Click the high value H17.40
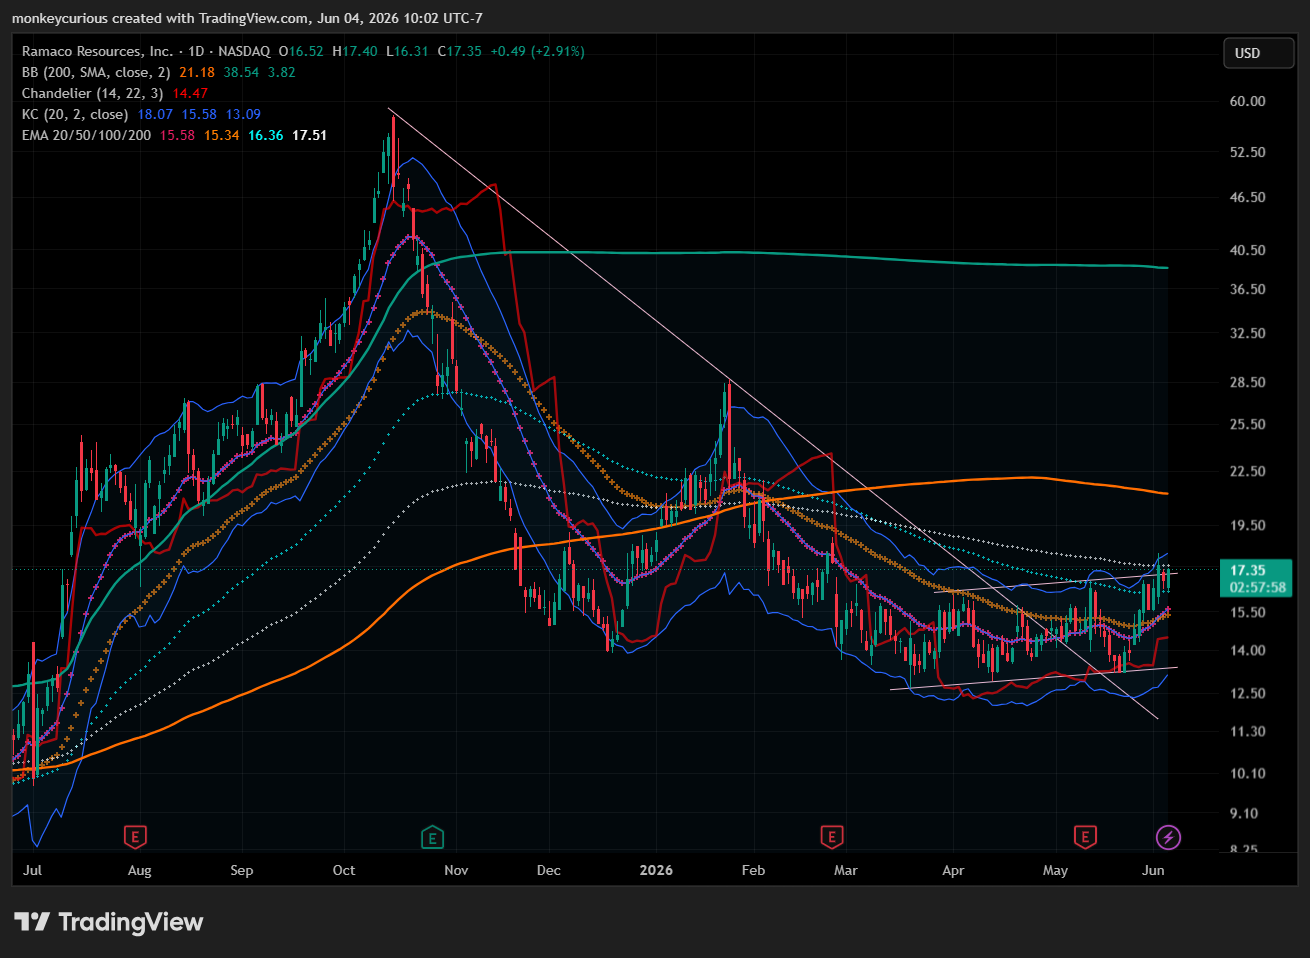The height and width of the screenshot is (958, 1310). click(x=355, y=51)
